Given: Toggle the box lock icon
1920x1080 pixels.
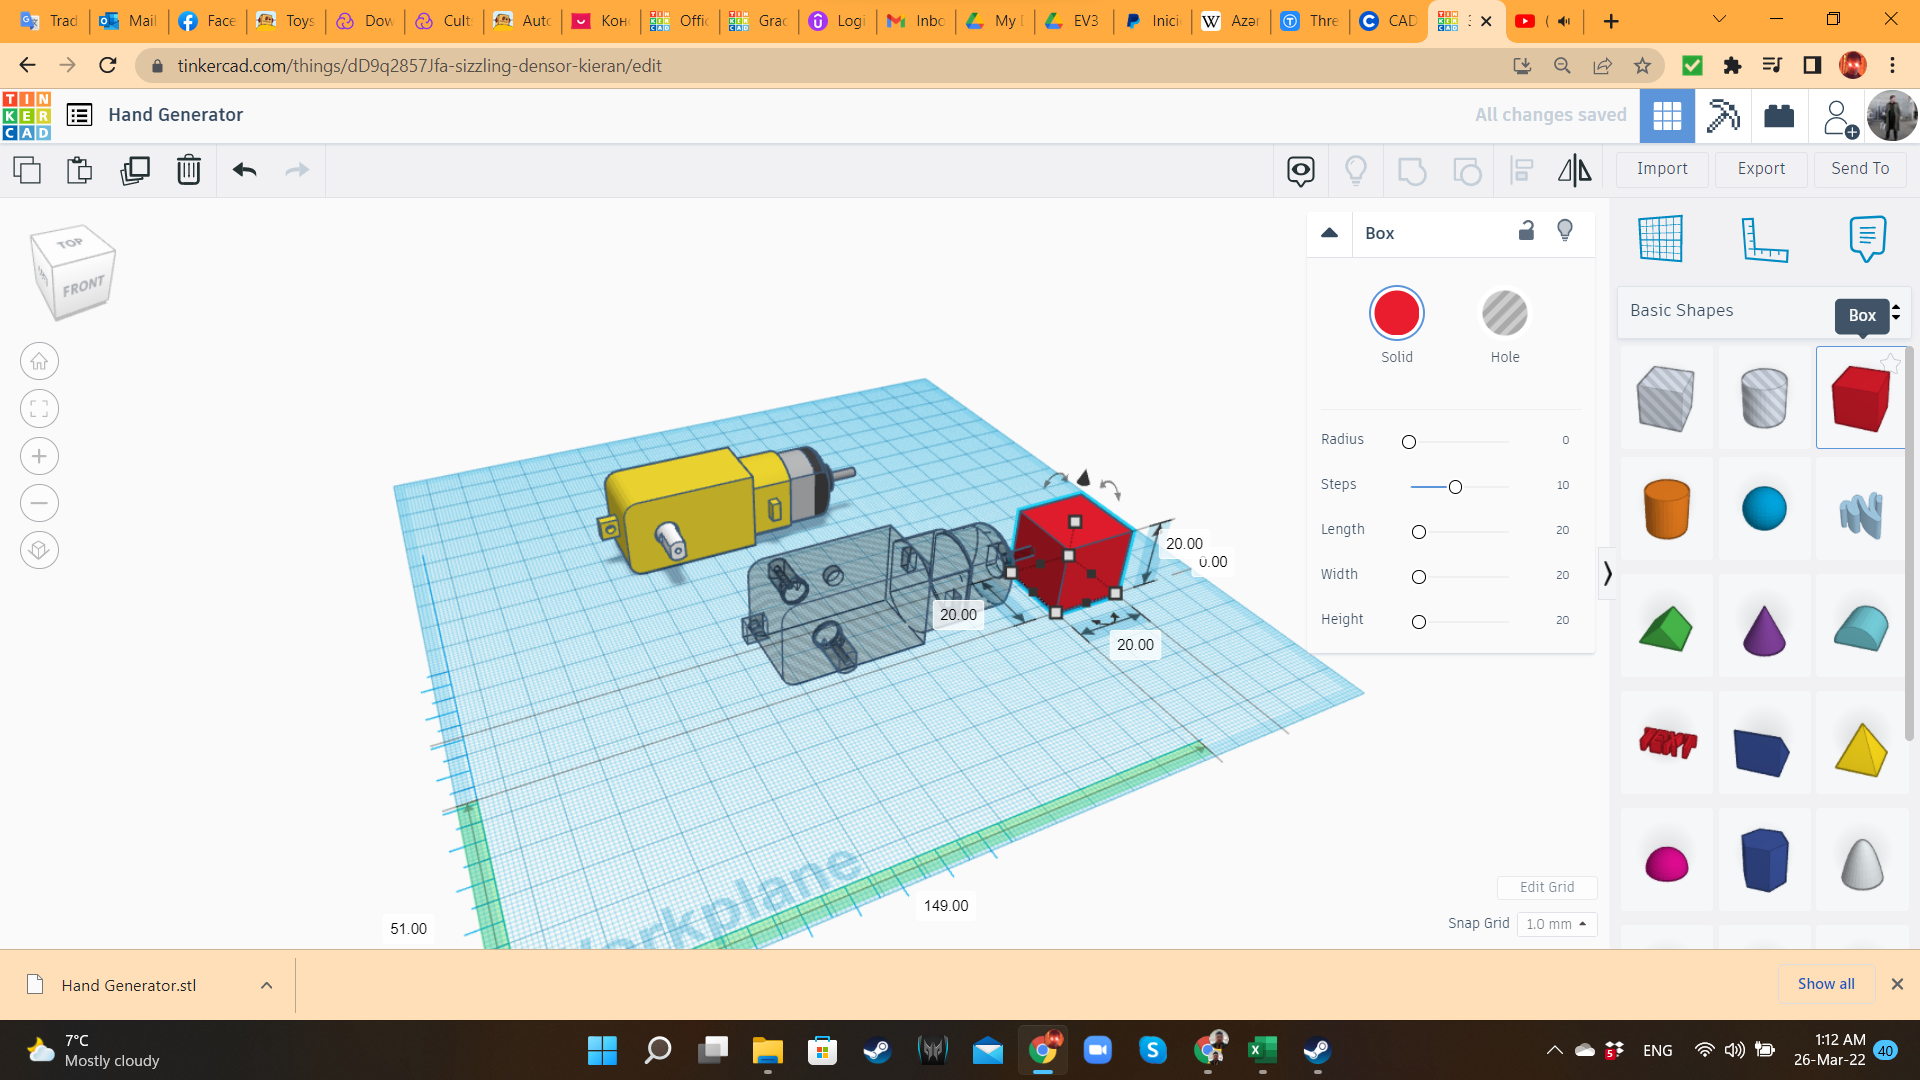Looking at the screenshot, I should click(1526, 231).
